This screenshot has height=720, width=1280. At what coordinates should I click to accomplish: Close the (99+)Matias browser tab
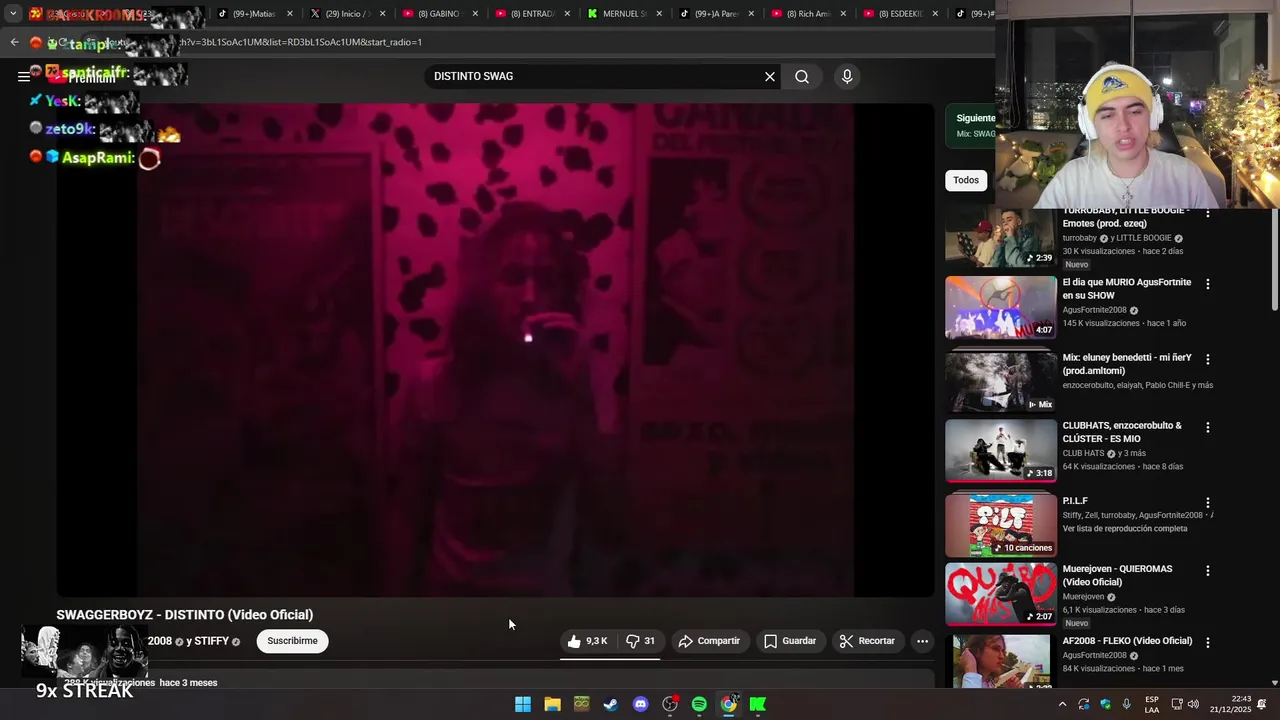coord(290,14)
